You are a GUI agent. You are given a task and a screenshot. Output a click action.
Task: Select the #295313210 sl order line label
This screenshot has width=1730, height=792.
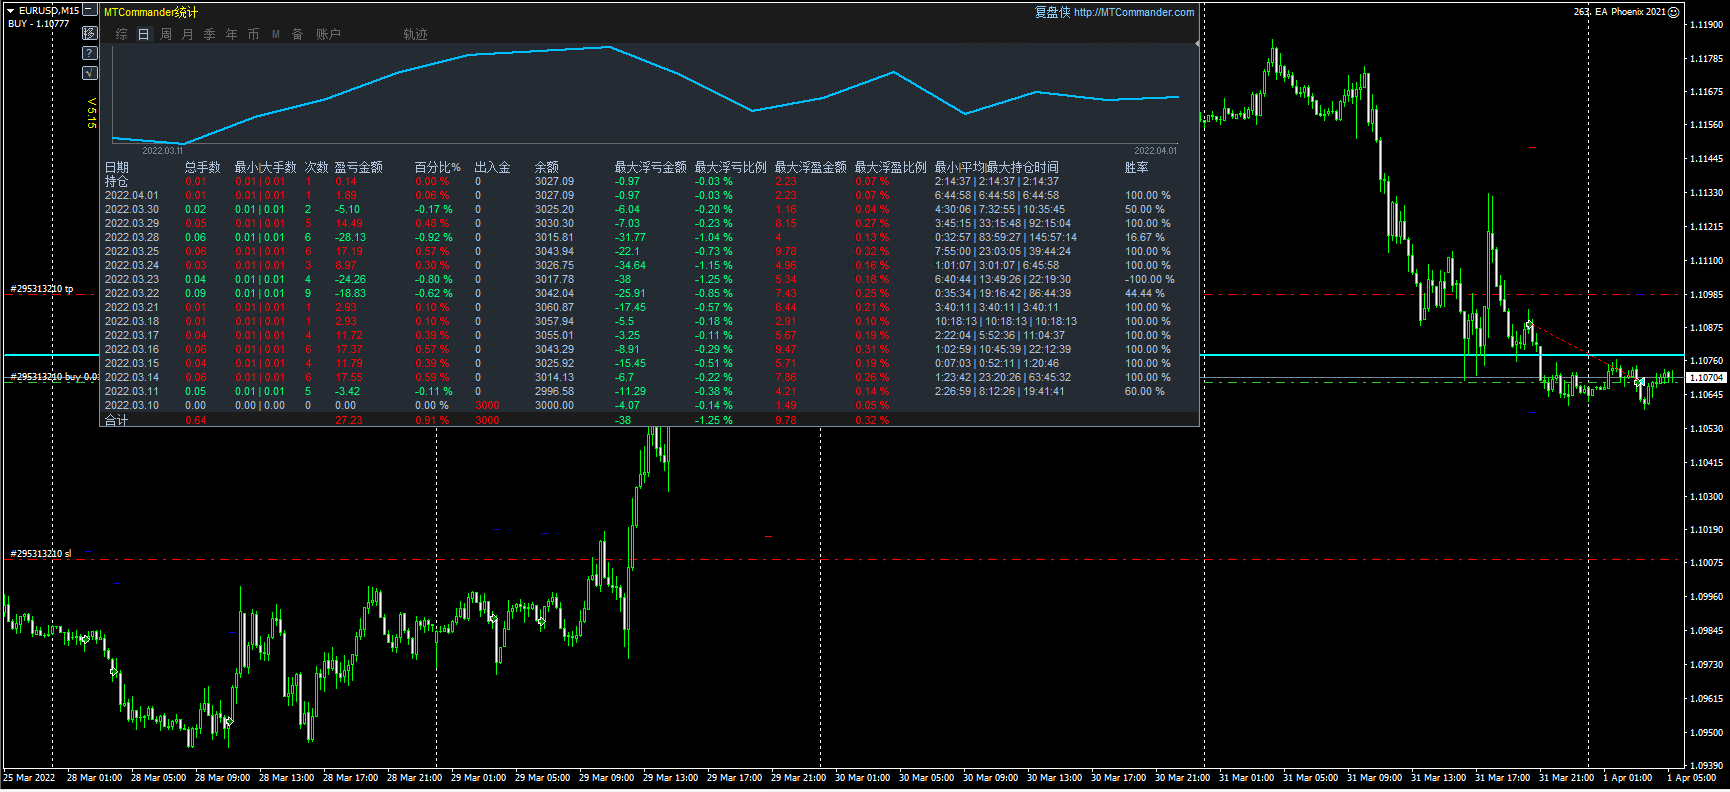(x=41, y=554)
